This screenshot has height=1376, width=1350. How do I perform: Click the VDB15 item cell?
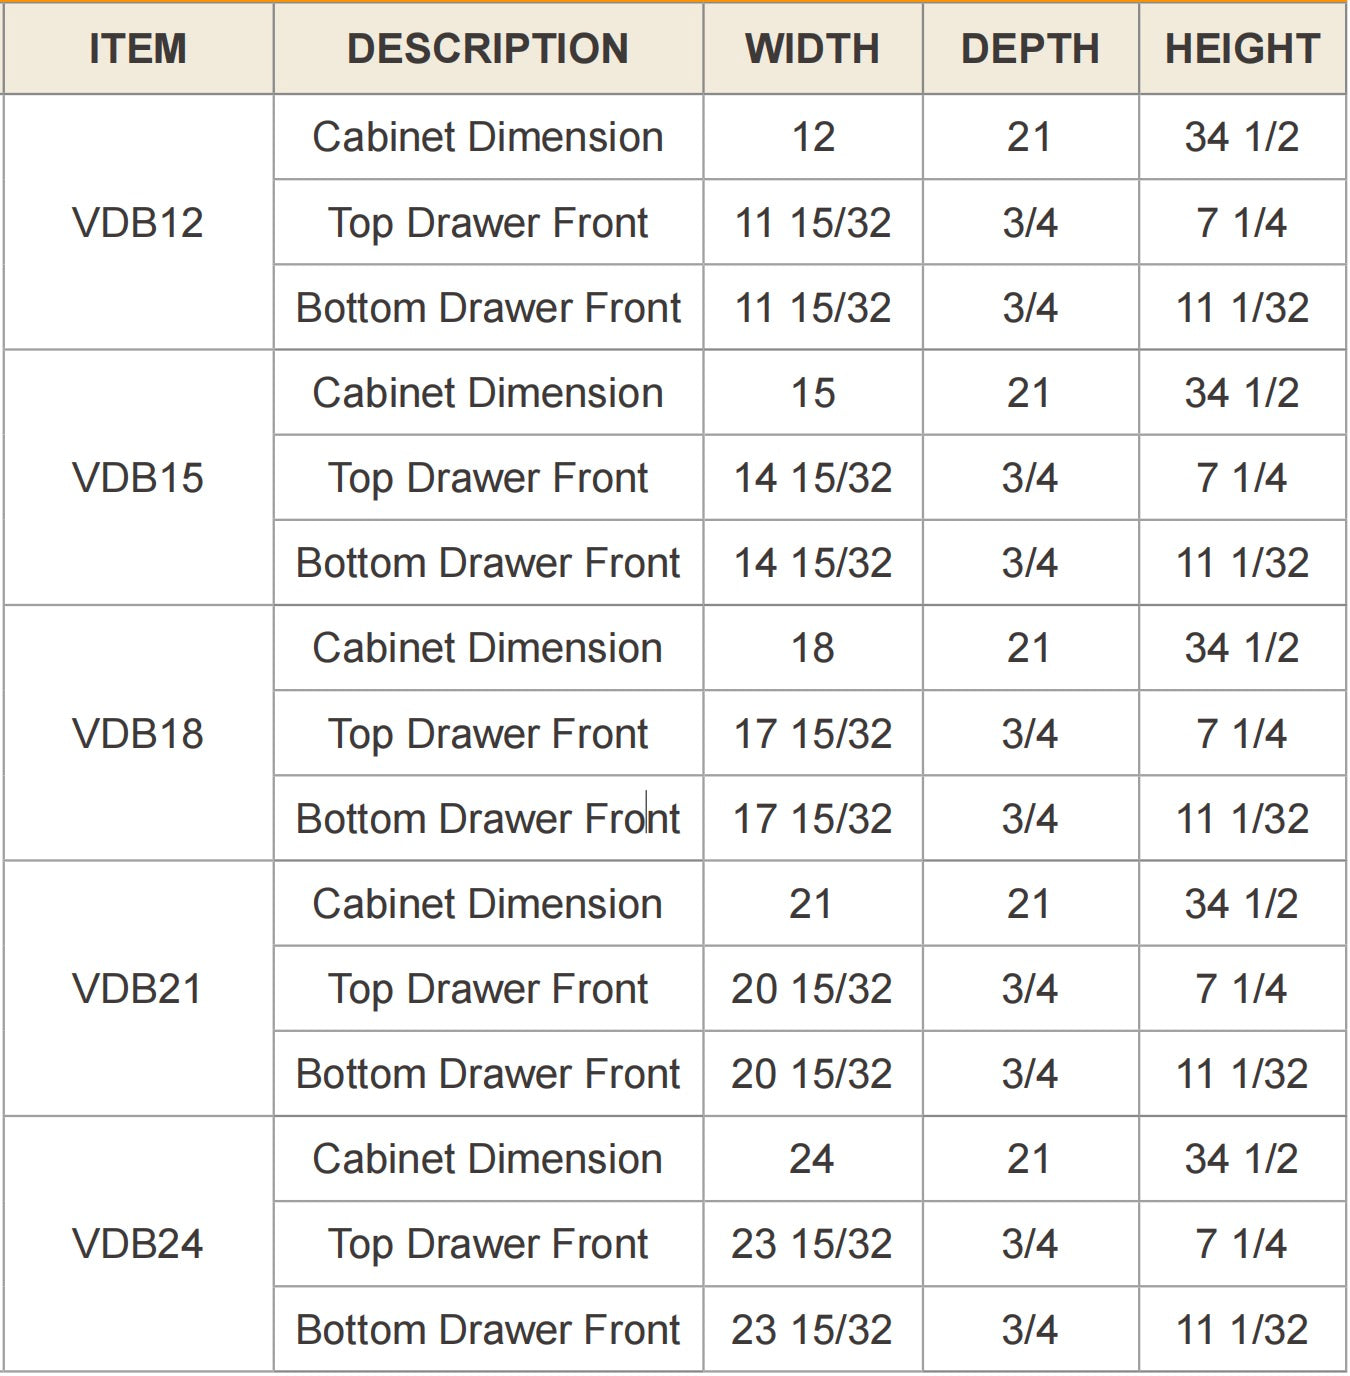click(138, 478)
